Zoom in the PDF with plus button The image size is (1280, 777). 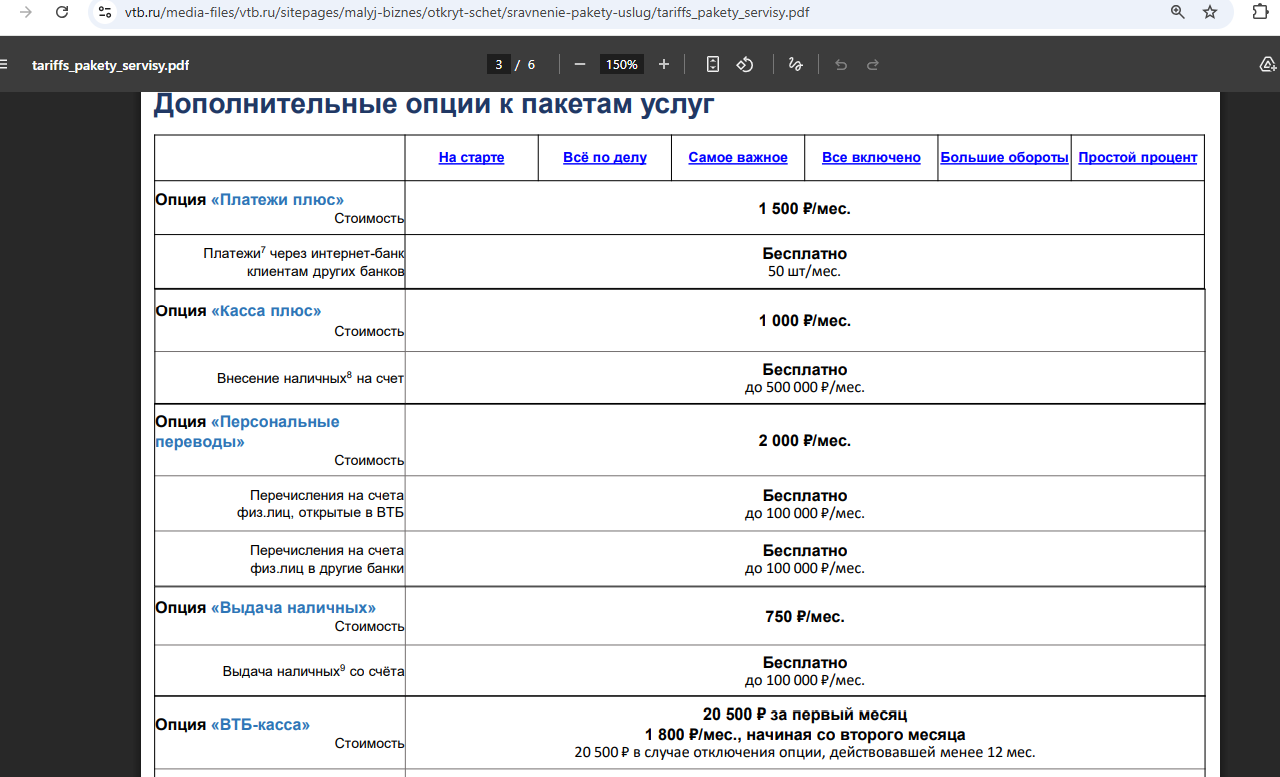(664, 64)
